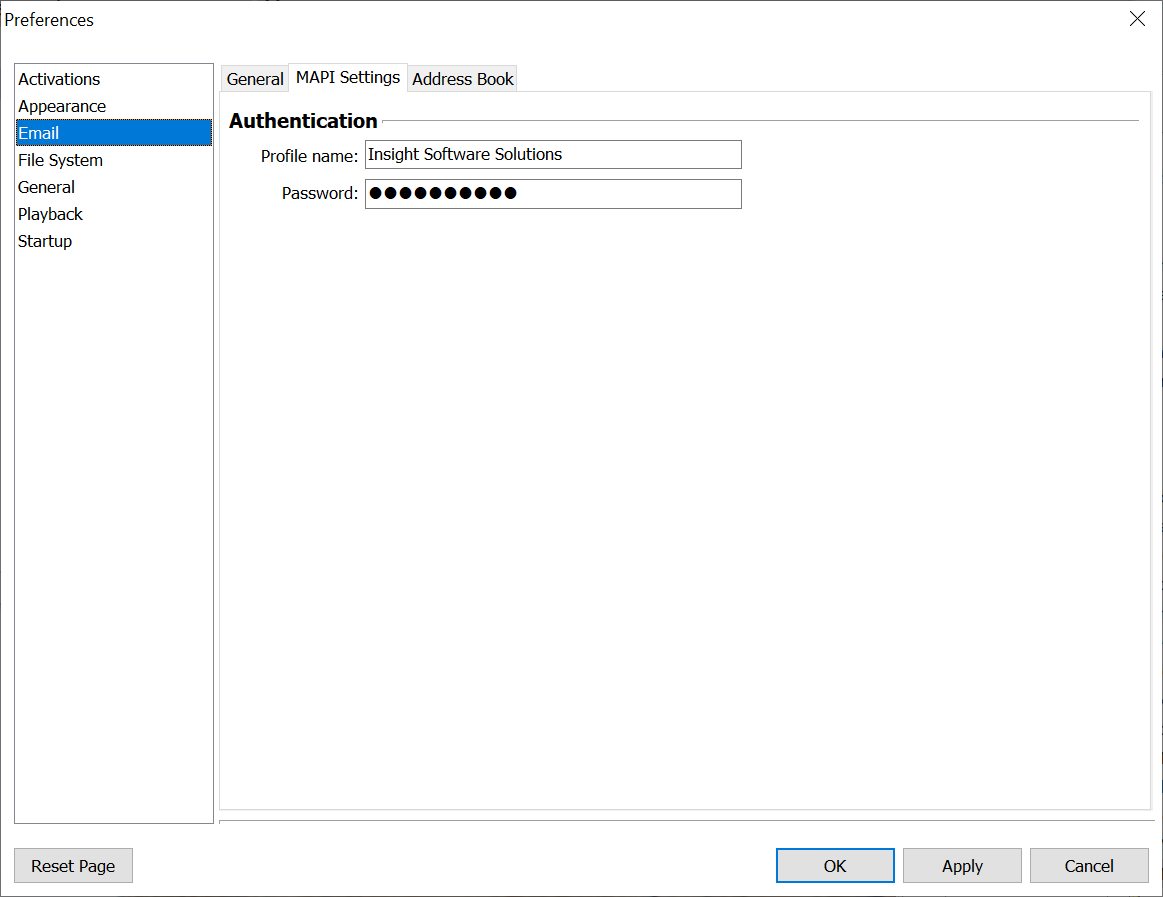Click the "Profile name:" label
Screen dimensions: 1163x897
309,156
